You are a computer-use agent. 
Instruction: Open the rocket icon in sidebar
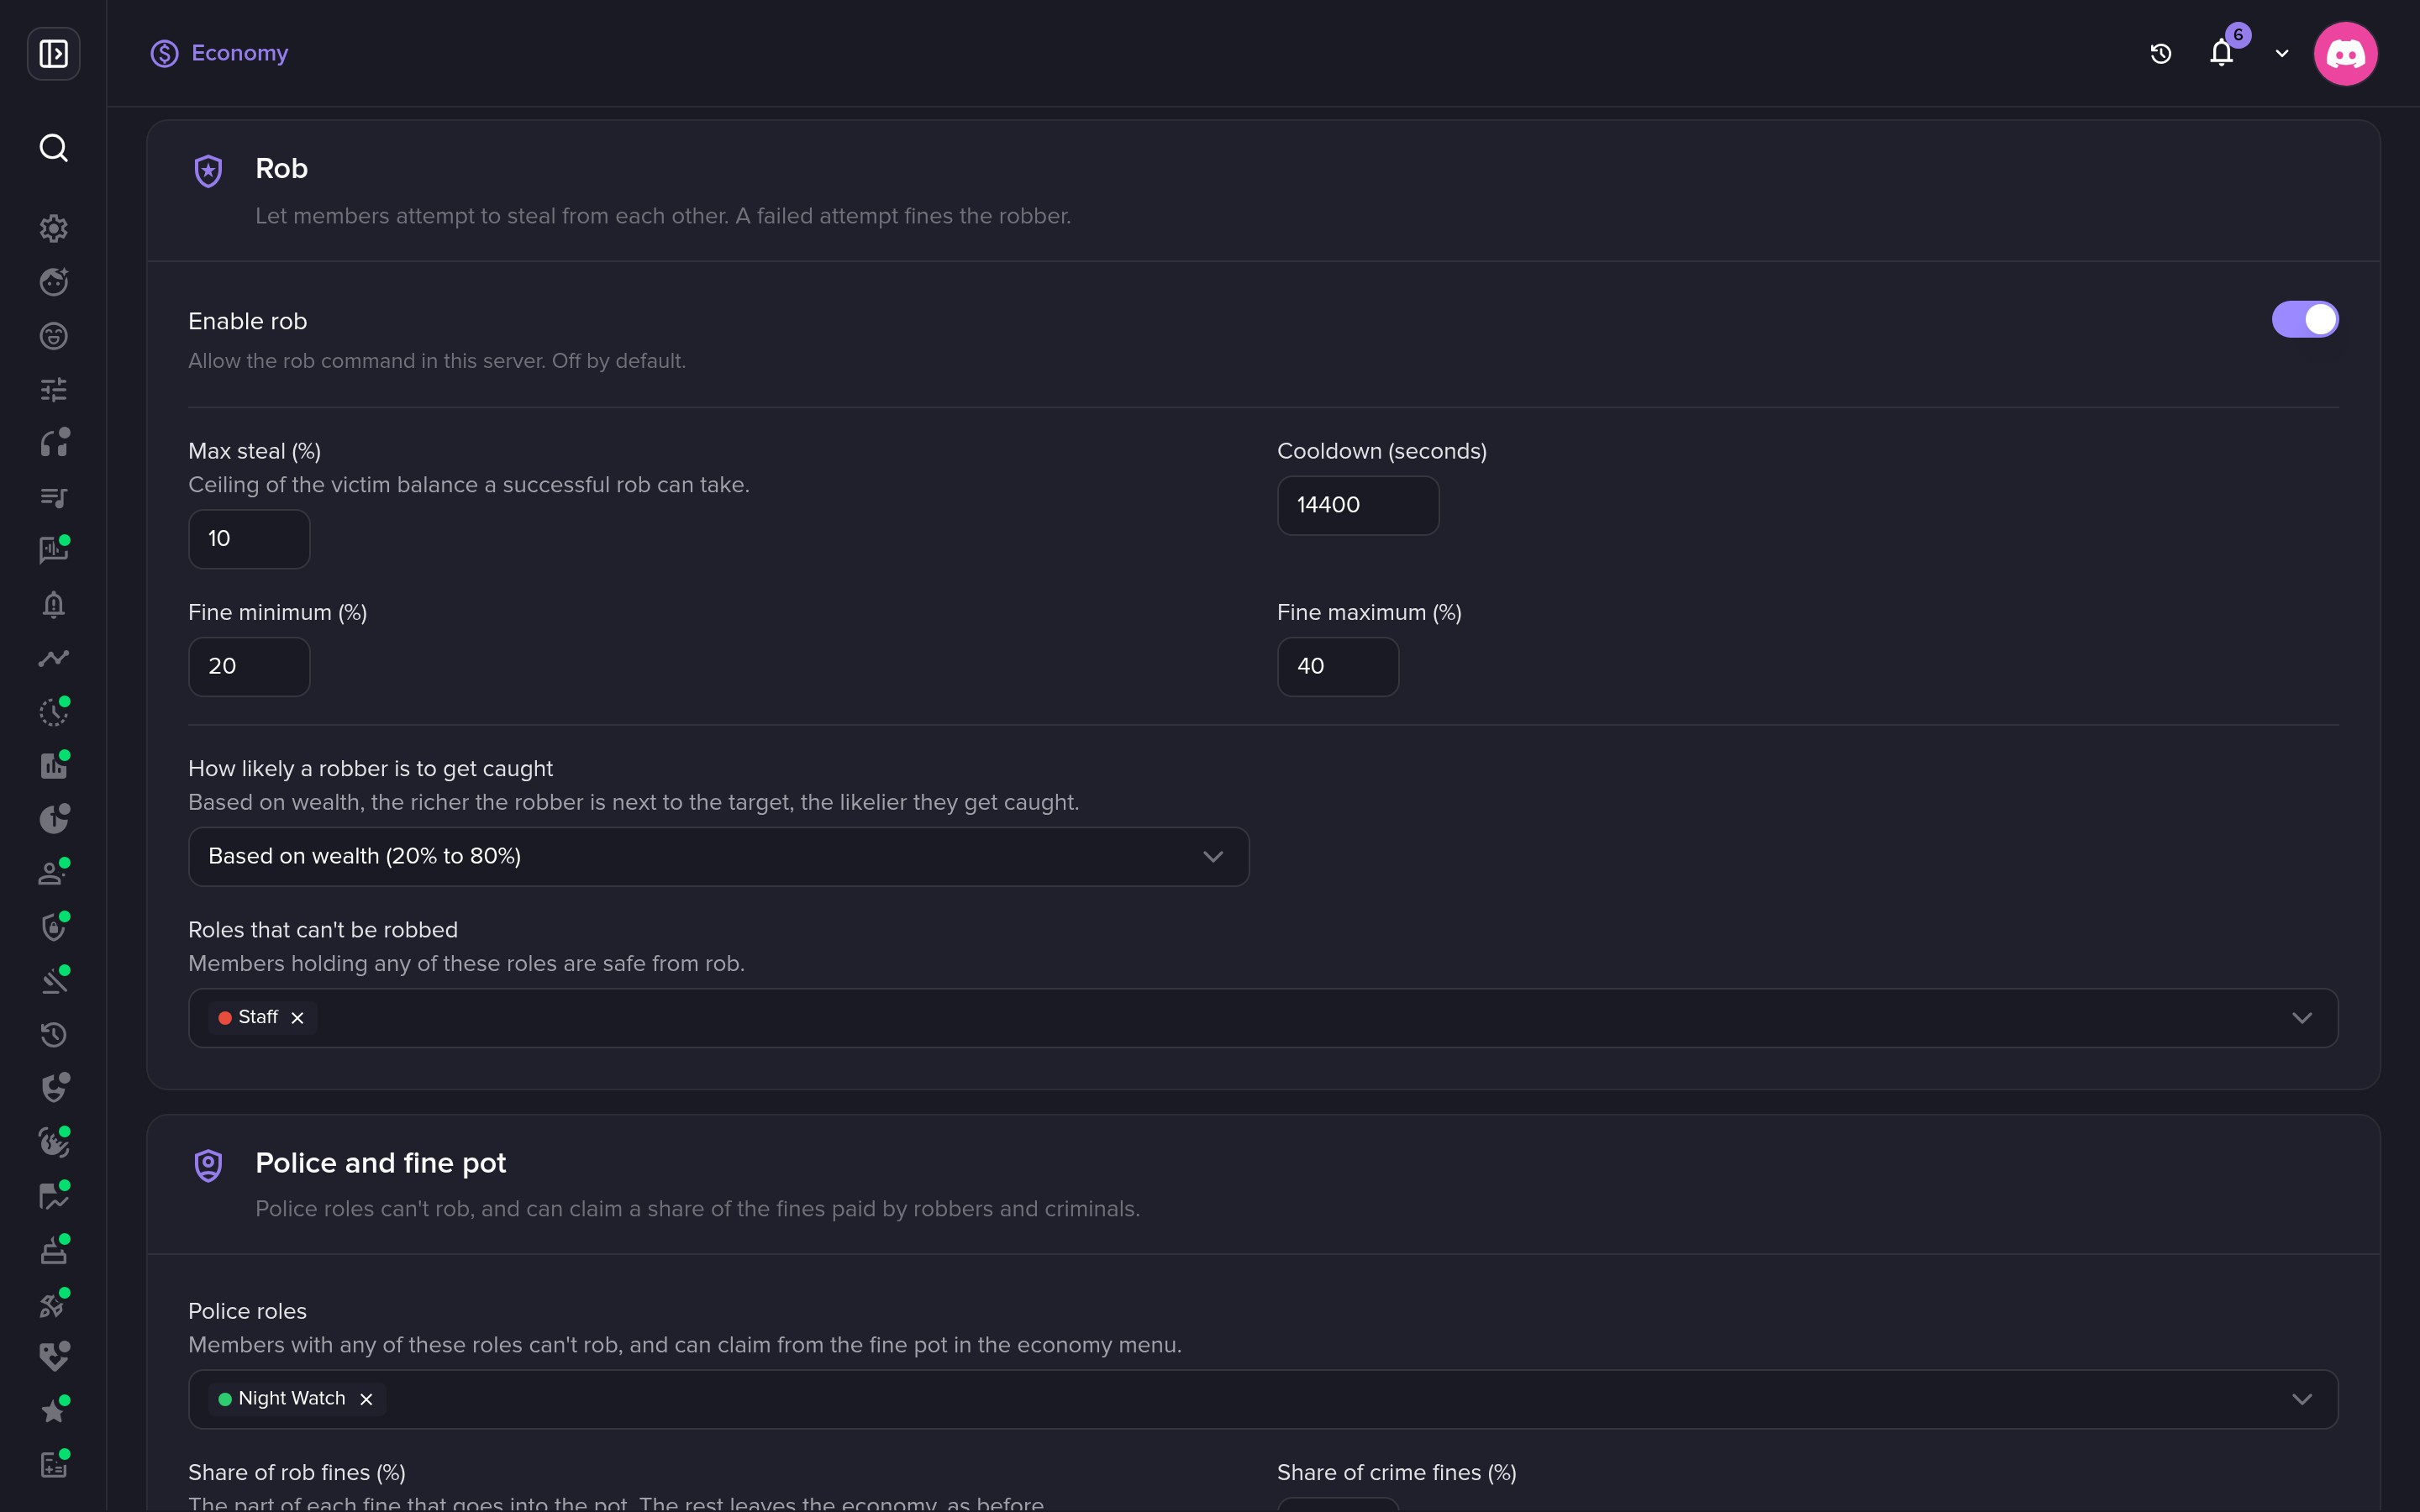coord(53,1304)
